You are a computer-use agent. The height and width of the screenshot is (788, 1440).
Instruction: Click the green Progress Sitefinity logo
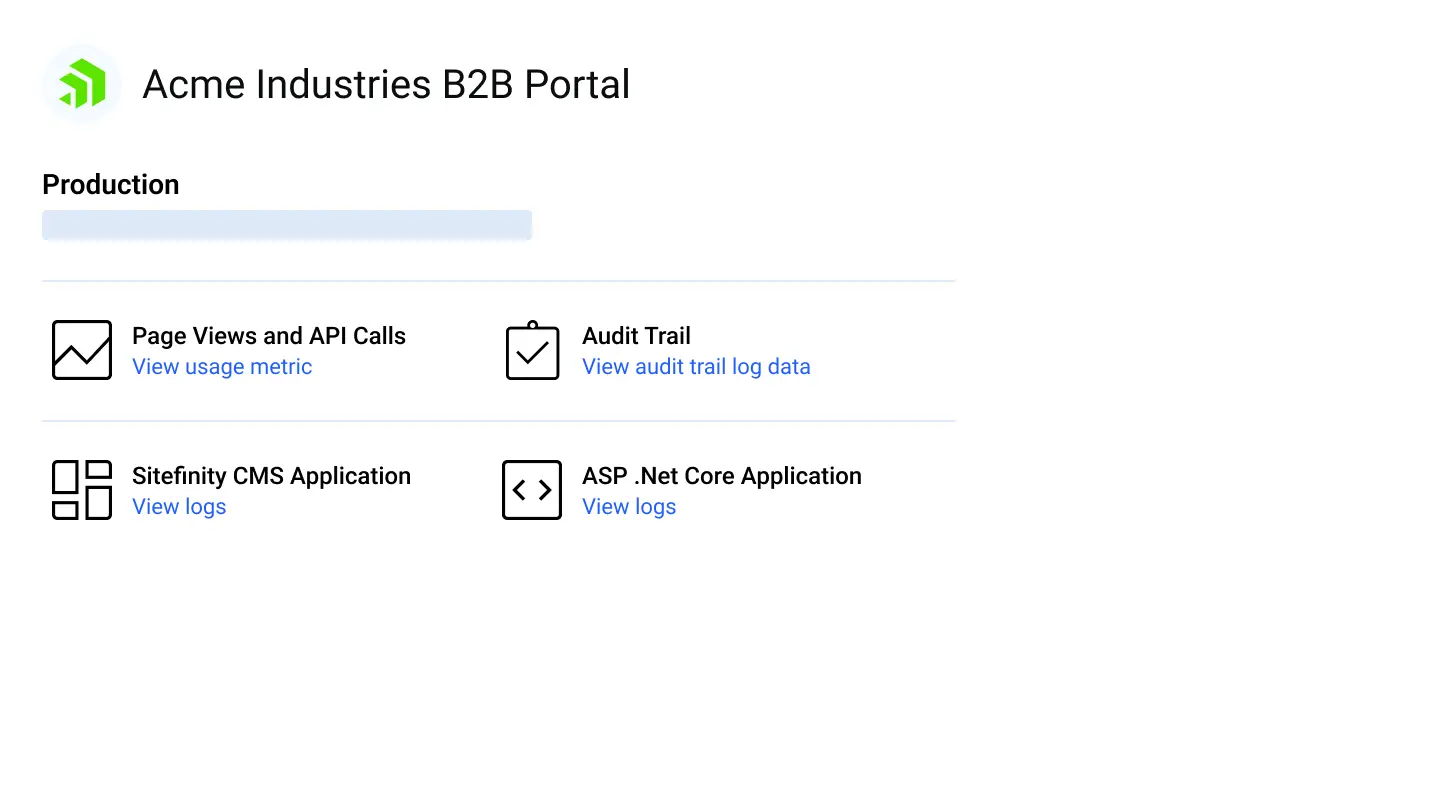[81, 84]
